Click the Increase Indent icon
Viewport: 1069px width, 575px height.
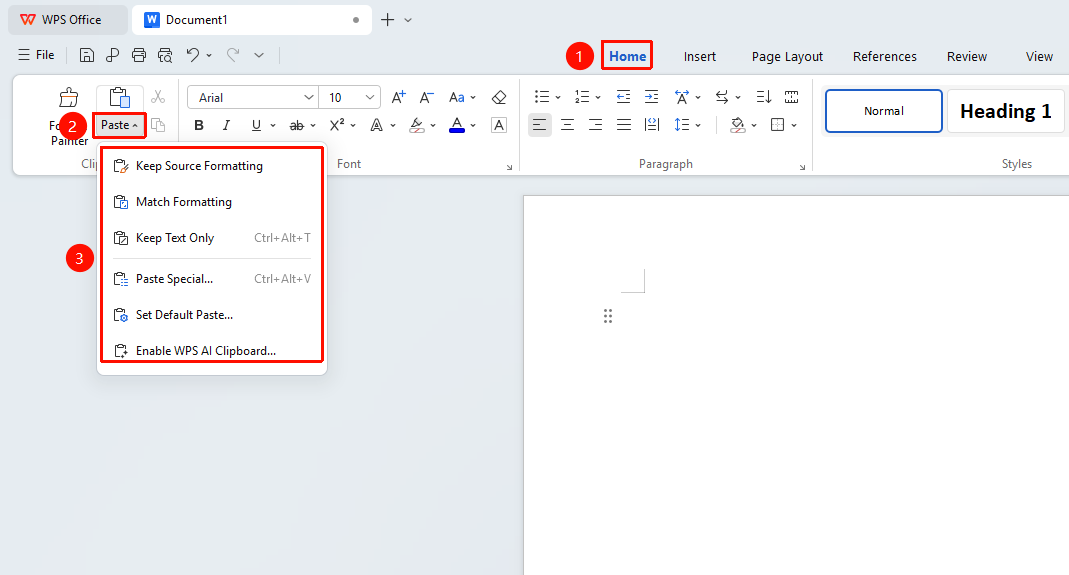coord(651,97)
